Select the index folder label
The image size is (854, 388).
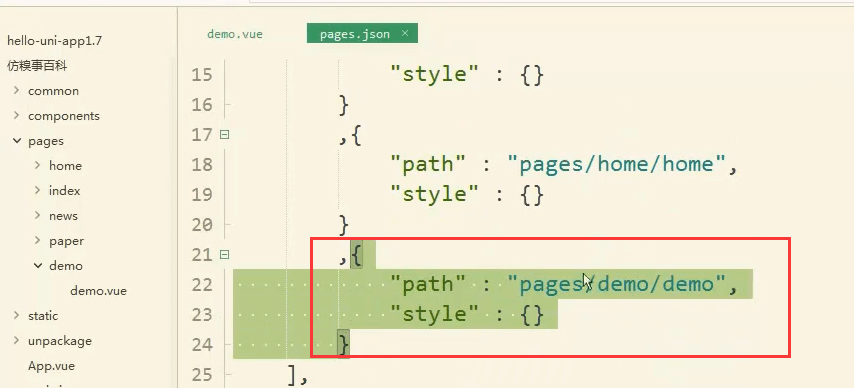coord(64,191)
